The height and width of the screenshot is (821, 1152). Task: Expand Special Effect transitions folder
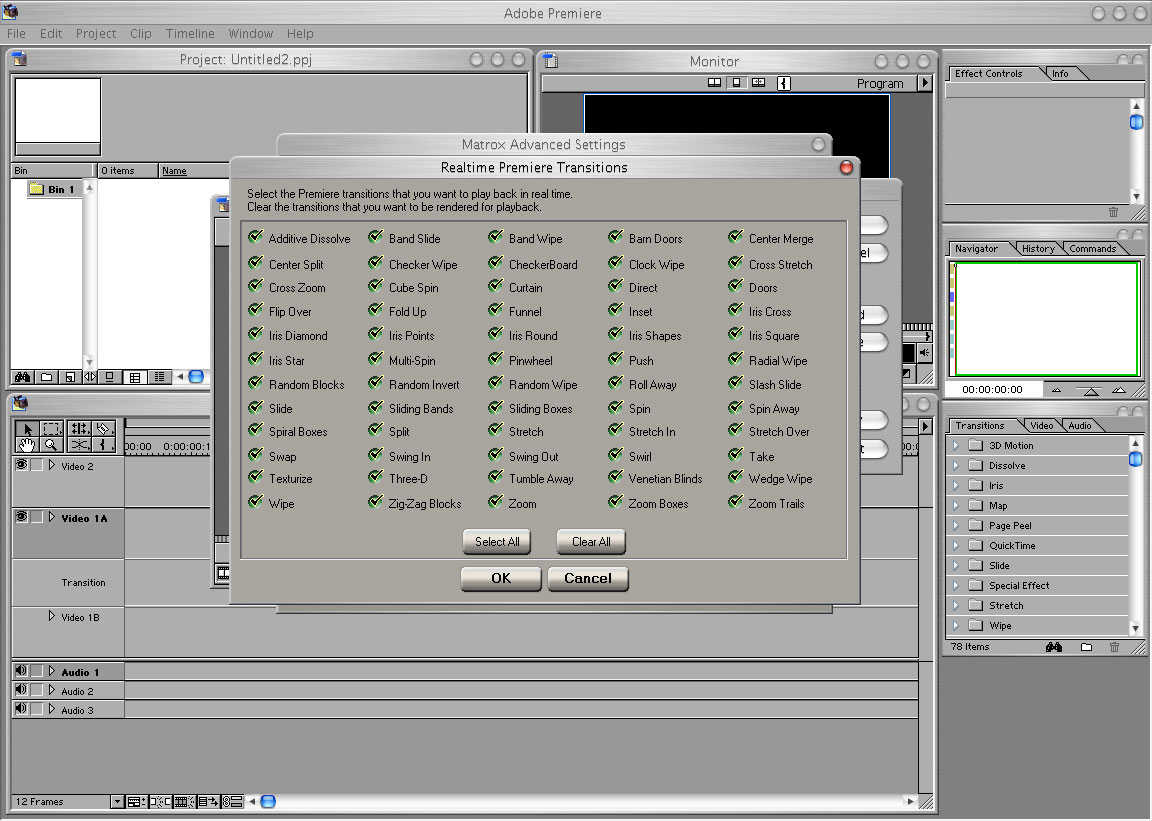(x=956, y=586)
